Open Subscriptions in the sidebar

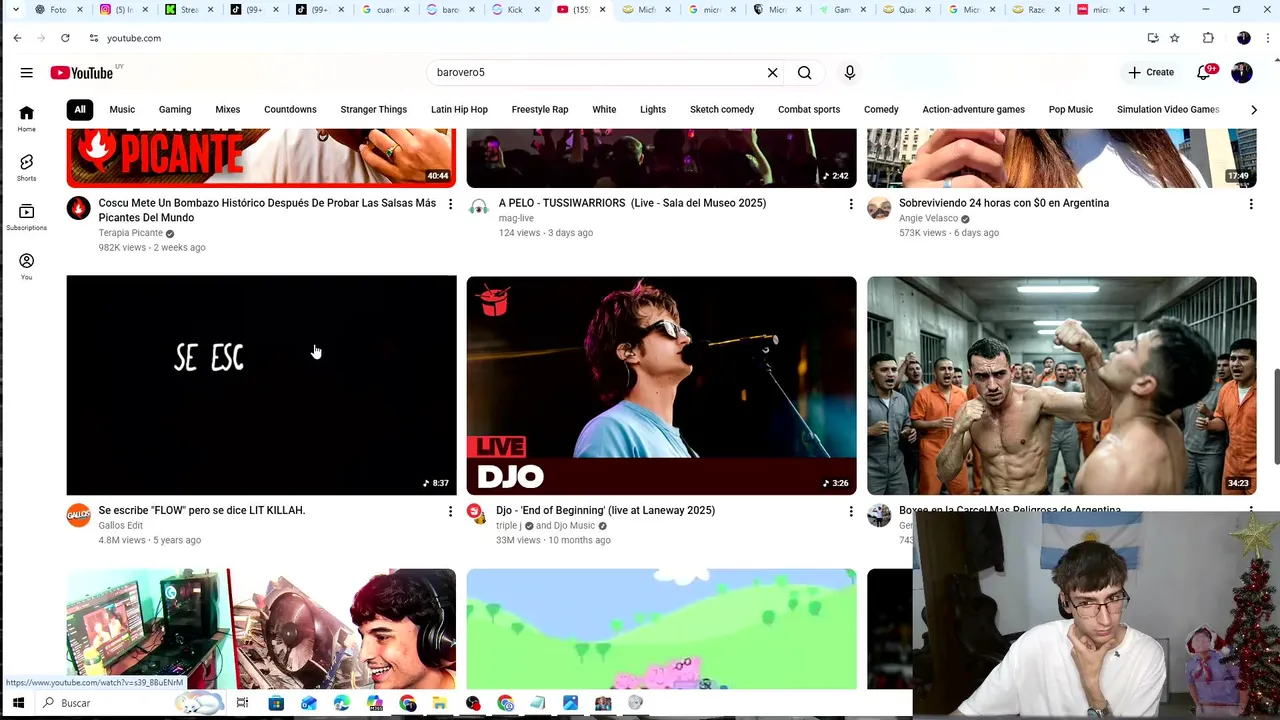(x=26, y=217)
